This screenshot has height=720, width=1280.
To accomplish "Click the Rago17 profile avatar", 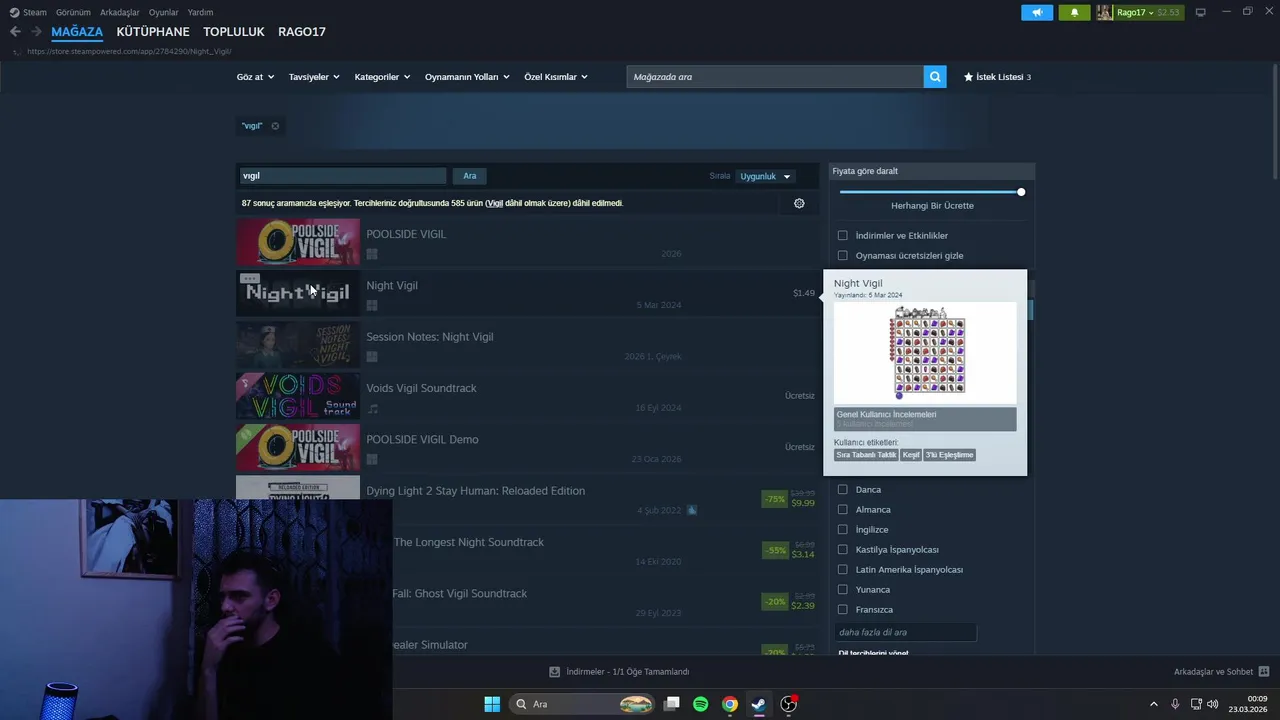I will pyautogui.click(x=1105, y=12).
